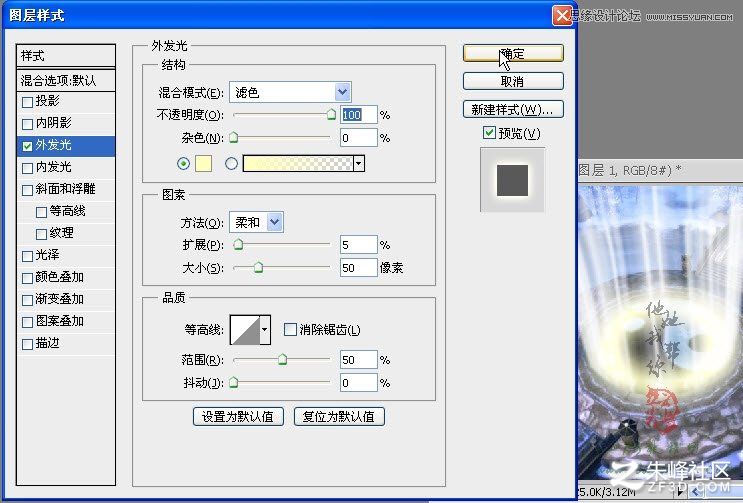Enable the 内阴影 checkbox

click(x=27, y=124)
